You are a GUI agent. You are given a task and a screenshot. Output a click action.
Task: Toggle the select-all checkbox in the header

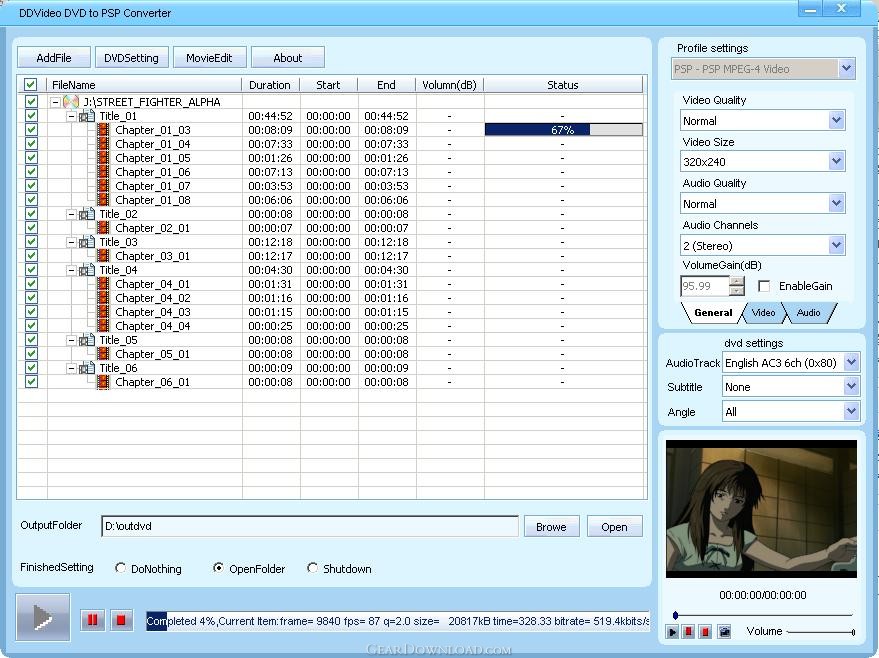coord(31,85)
